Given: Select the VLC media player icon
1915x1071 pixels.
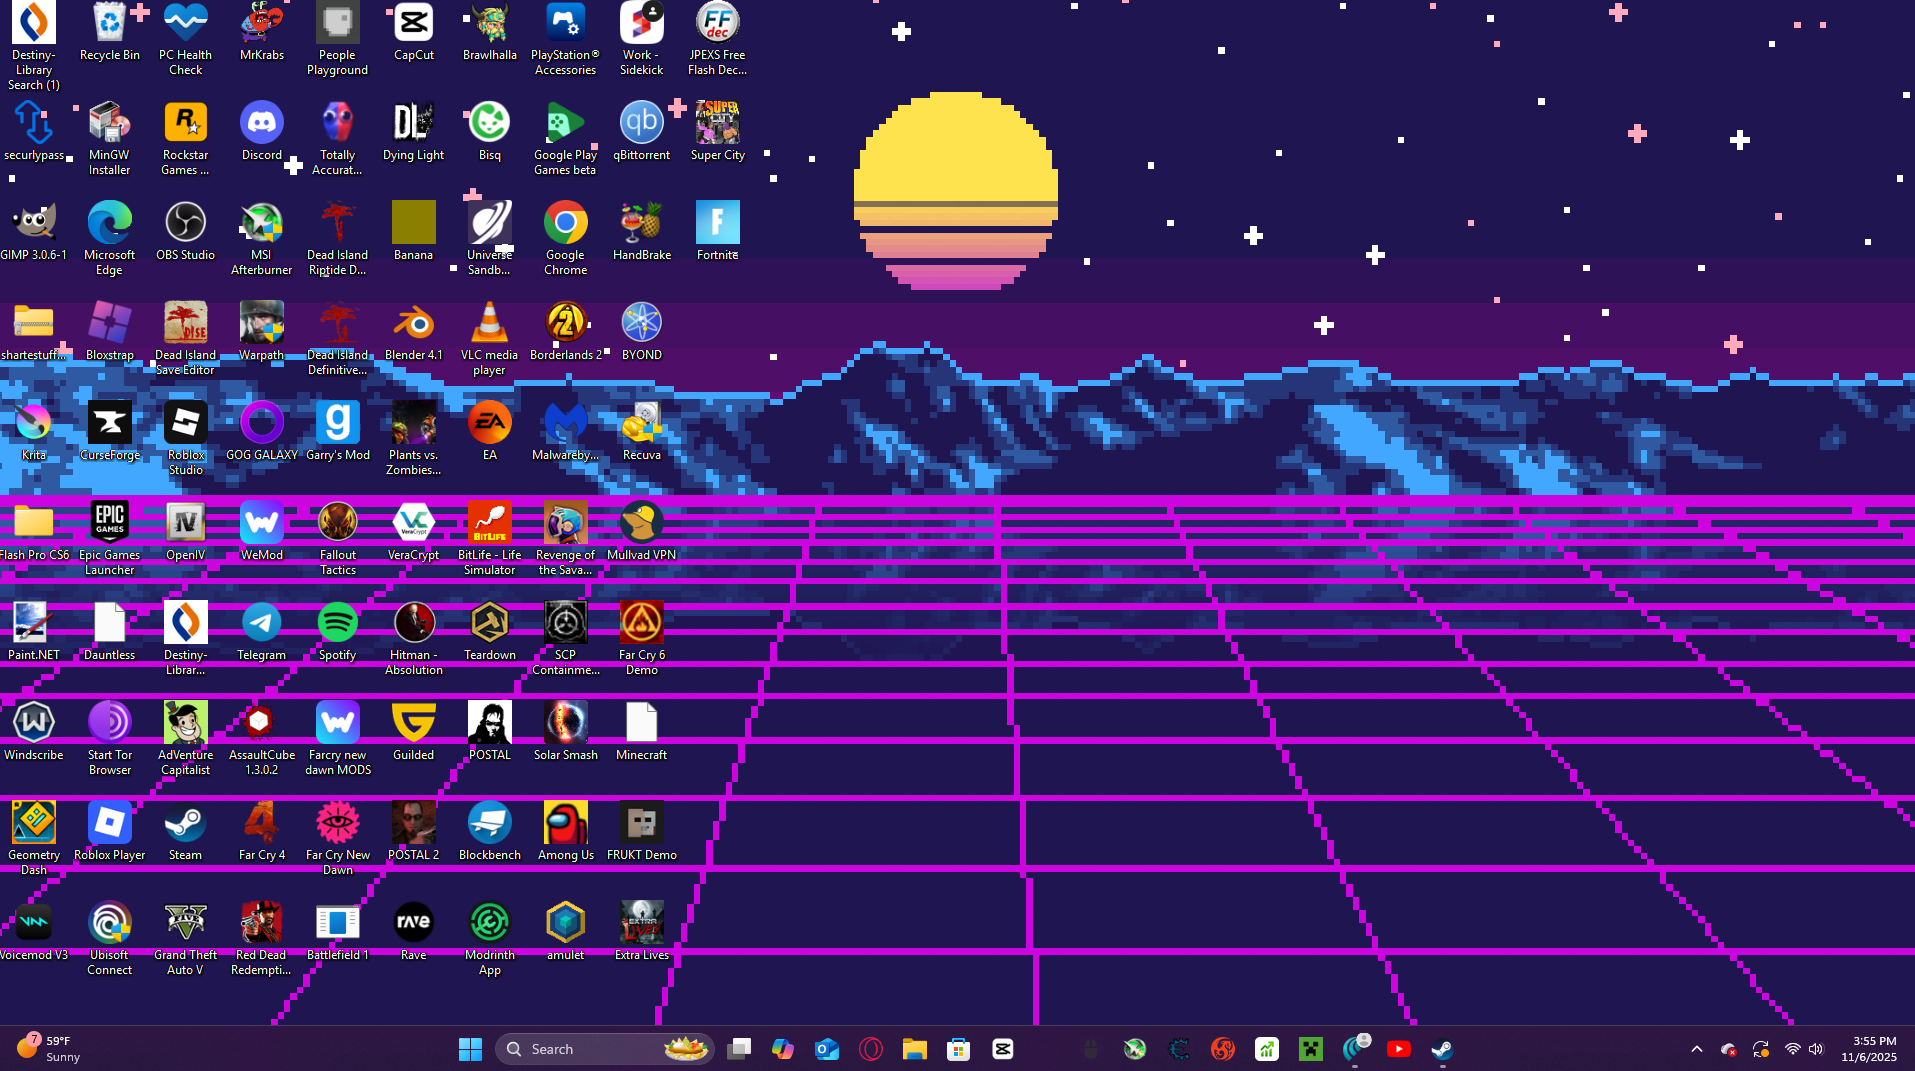Looking at the screenshot, I should tap(489, 324).
